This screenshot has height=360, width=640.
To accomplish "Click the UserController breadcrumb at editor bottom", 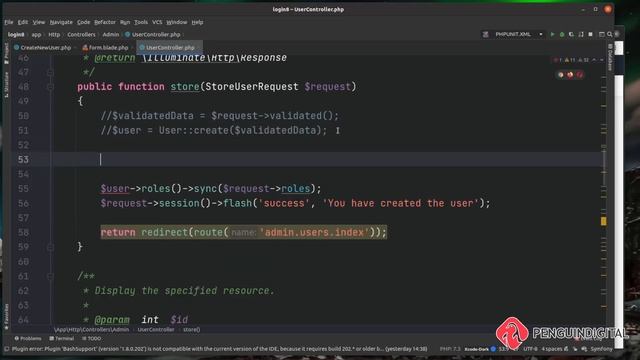I will click(156, 329).
